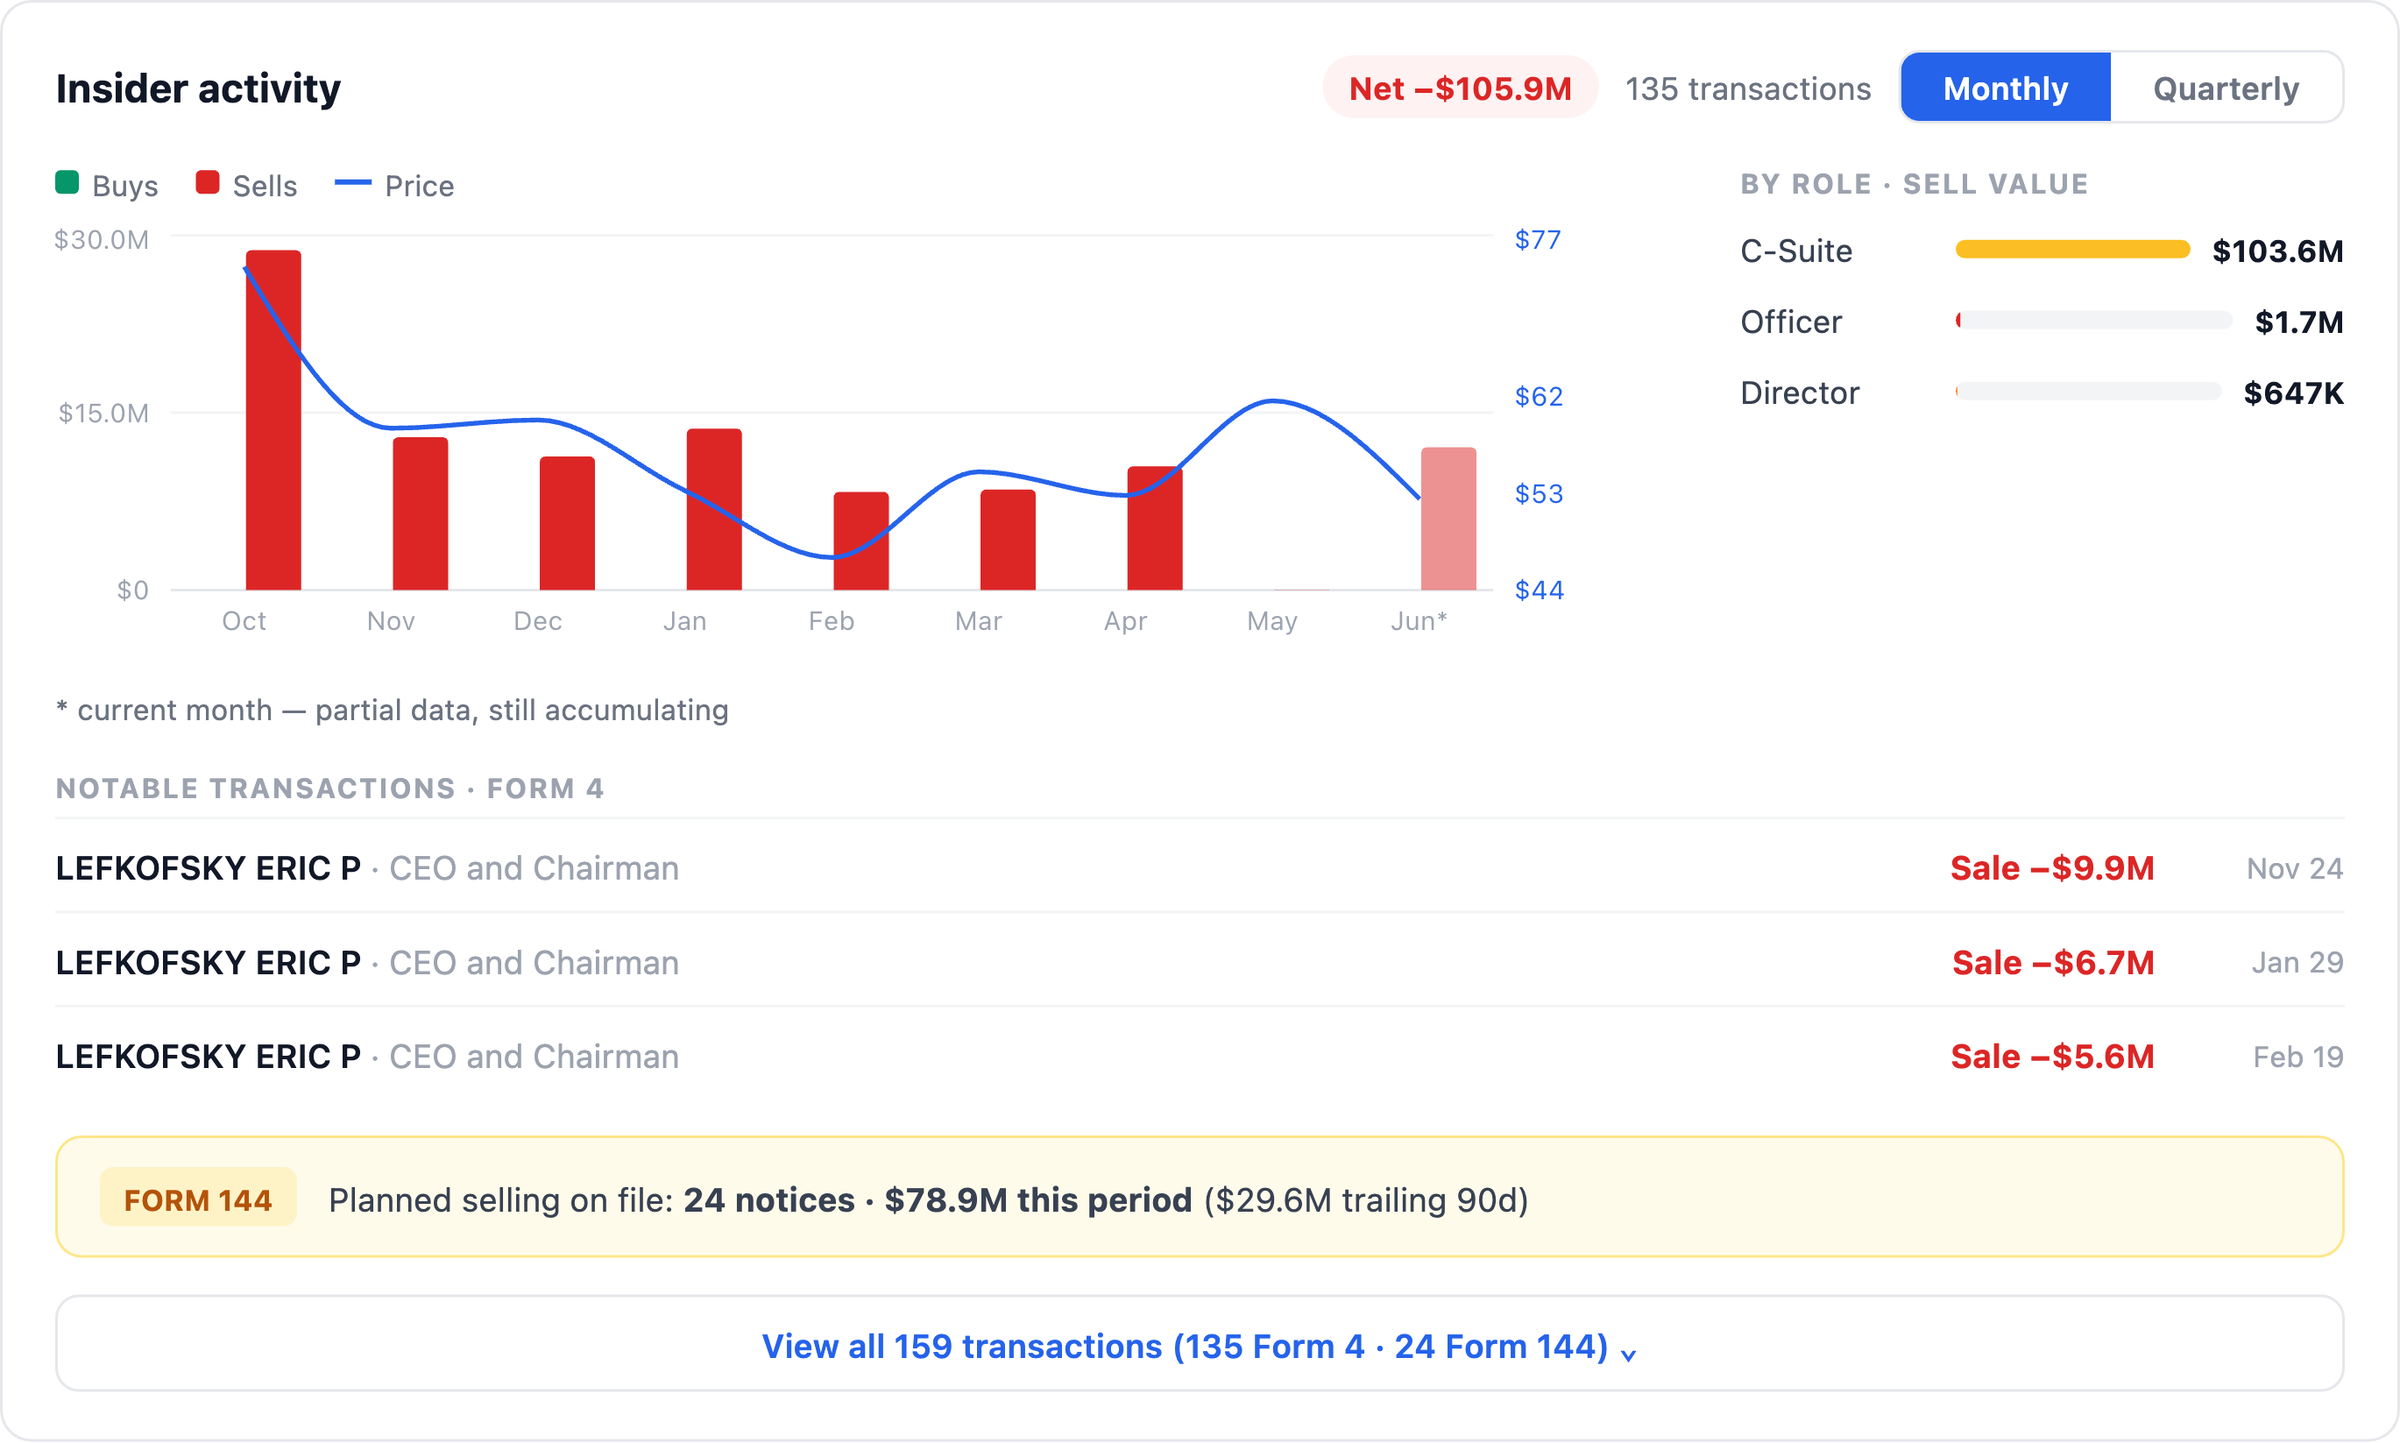This screenshot has height=1443, width=2400.
Task: Click the Sale –$5.6M amount
Action: pyautogui.click(x=2052, y=1056)
